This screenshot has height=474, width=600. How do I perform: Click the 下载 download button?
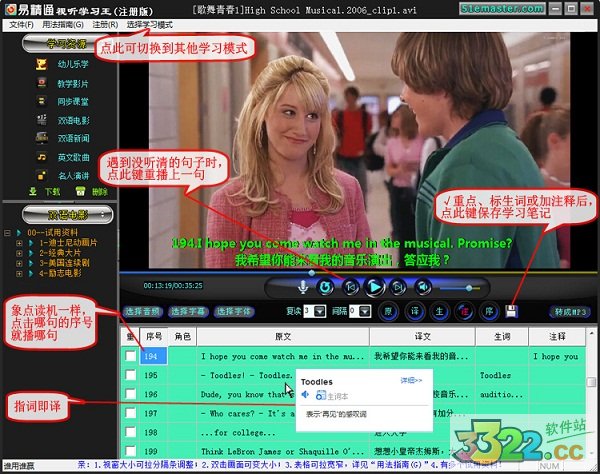click(x=45, y=191)
